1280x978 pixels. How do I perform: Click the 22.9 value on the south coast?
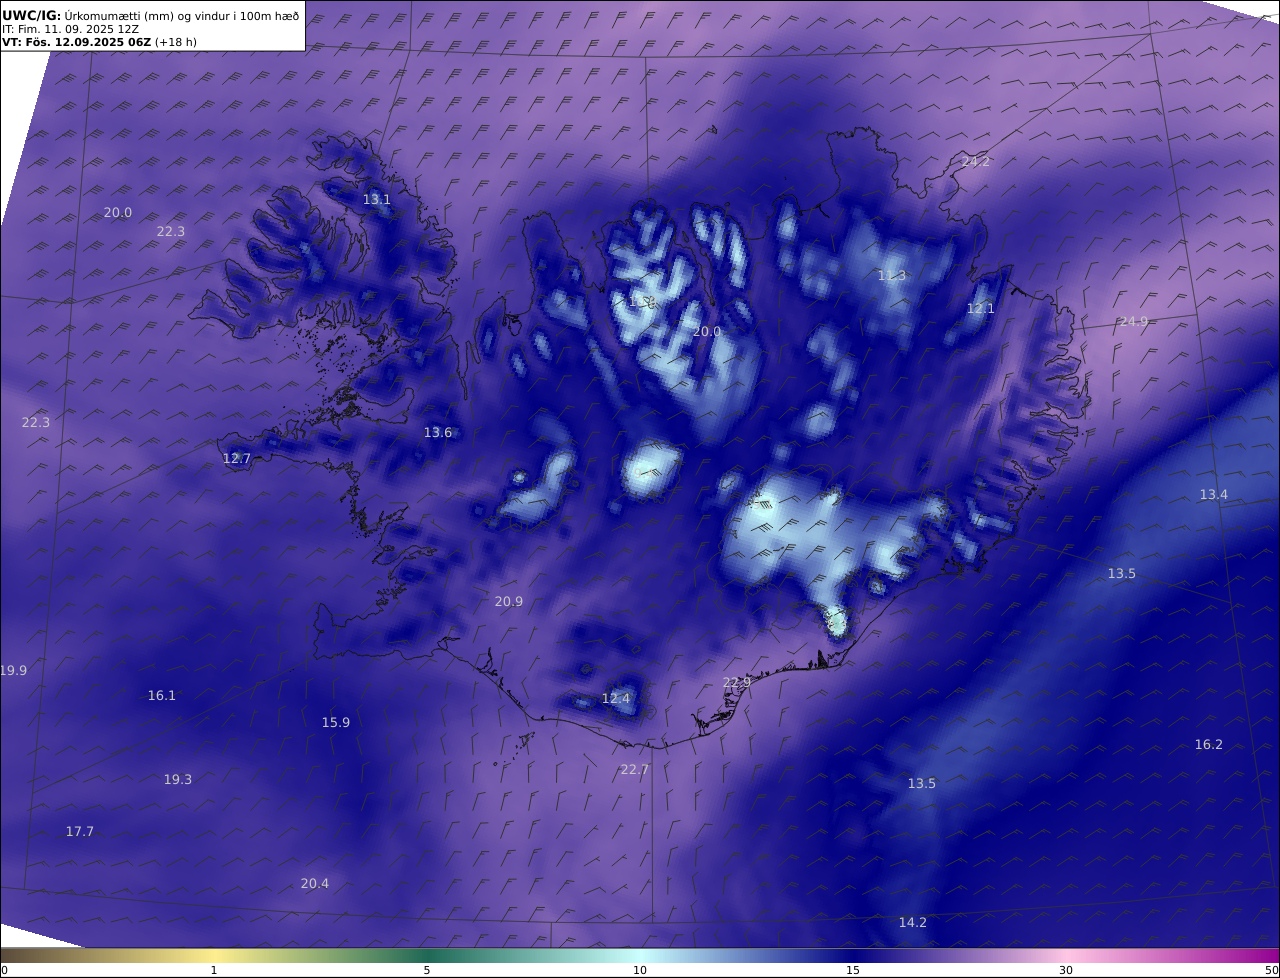tap(737, 682)
